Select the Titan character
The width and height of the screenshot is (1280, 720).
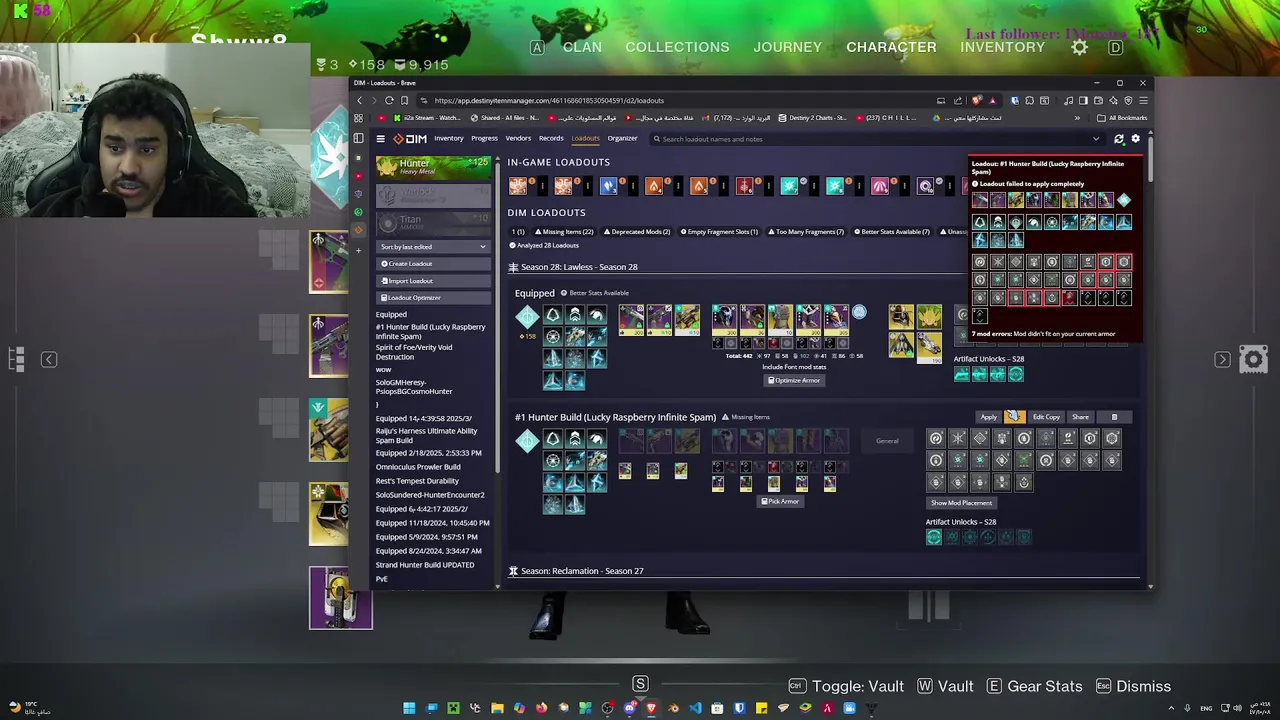(x=433, y=222)
